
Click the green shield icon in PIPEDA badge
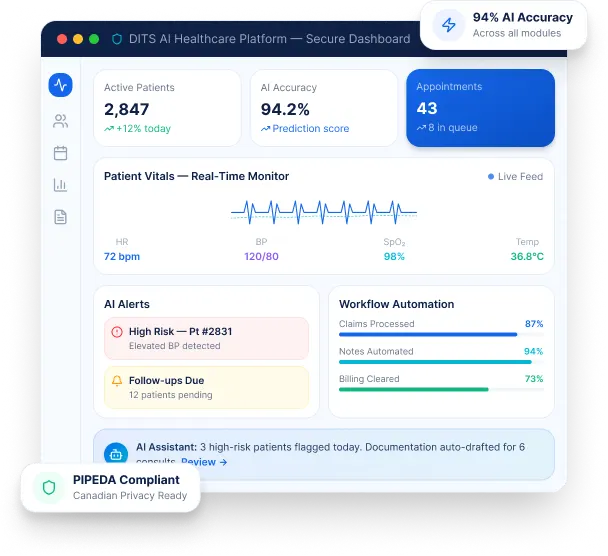point(49,487)
